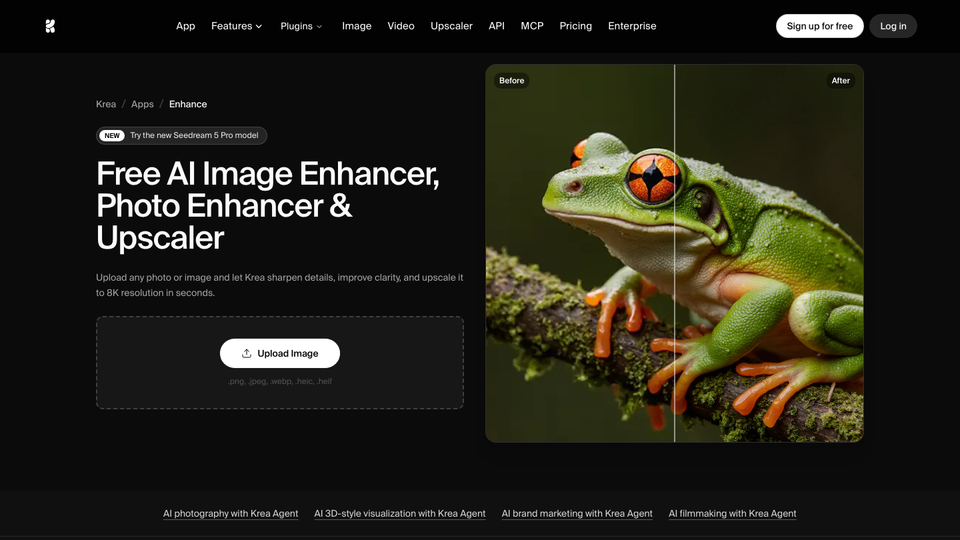Expand the Plugins dropdown menu
Viewport: 960px width, 540px height.
click(301, 26)
